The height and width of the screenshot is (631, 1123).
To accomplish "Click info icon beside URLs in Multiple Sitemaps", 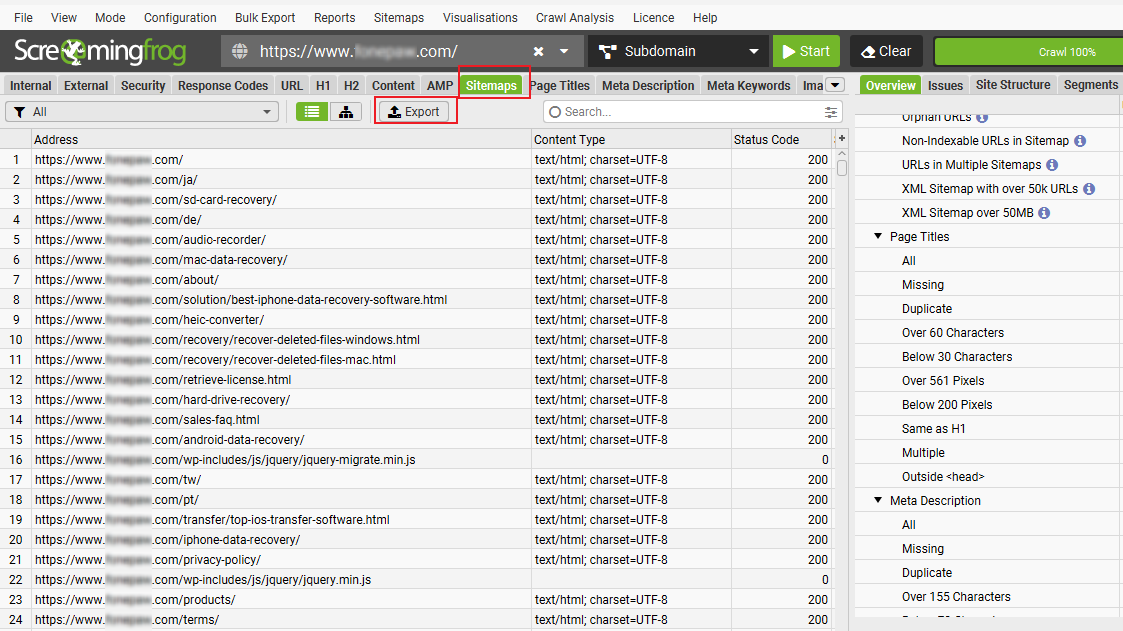I will pyautogui.click(x=1052, y=165).
